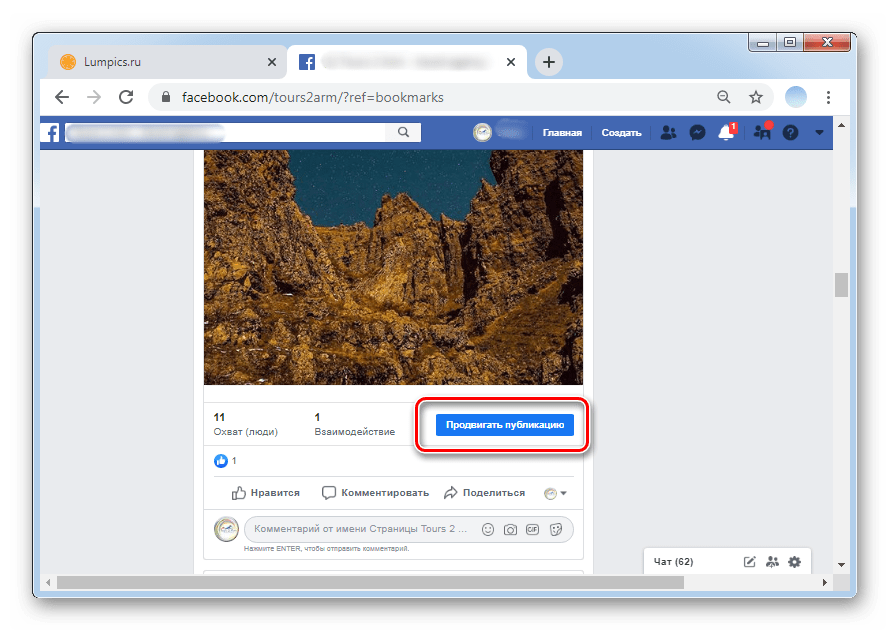Add a GIF to the comment

tap(532, 529)
